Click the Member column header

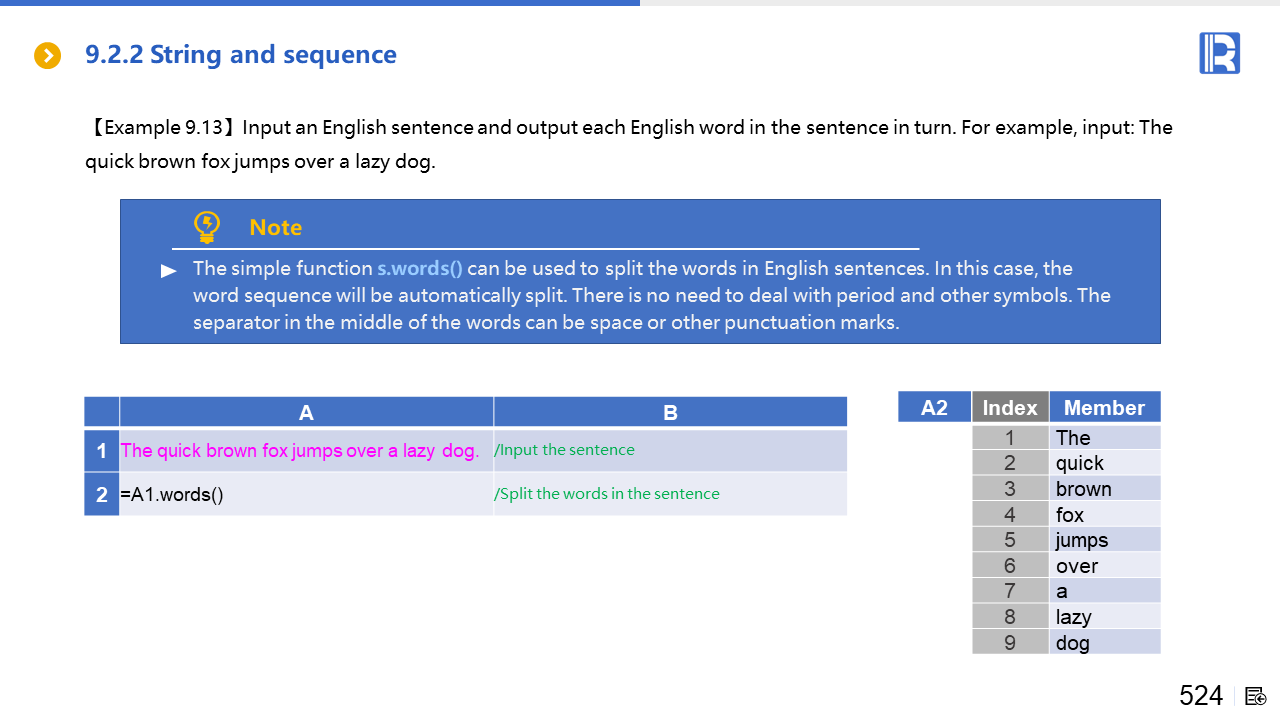point(1104,407)
